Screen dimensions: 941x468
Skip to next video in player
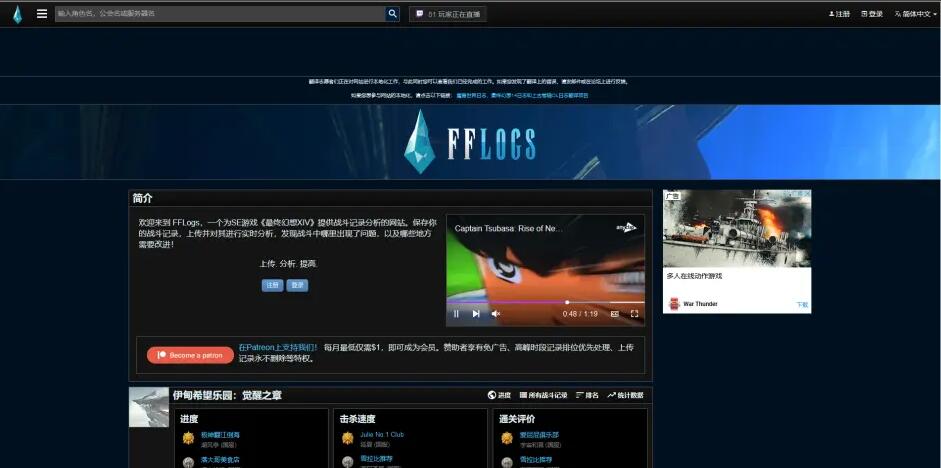[x=476, y=314]
